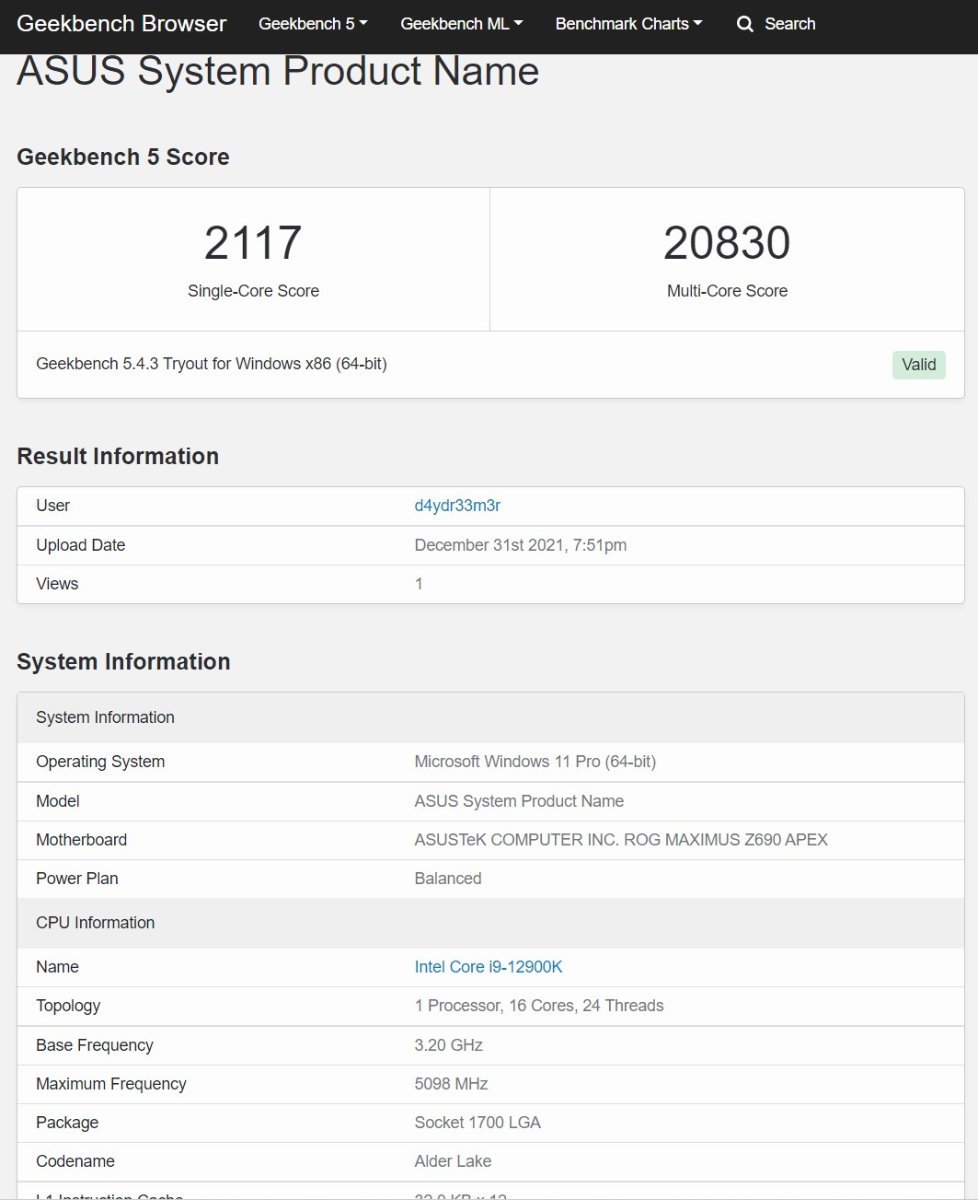This screenshot has width=978, height=1200.
Task: Open the Benchmark Charts dropdown
Action: click(629, 24)
